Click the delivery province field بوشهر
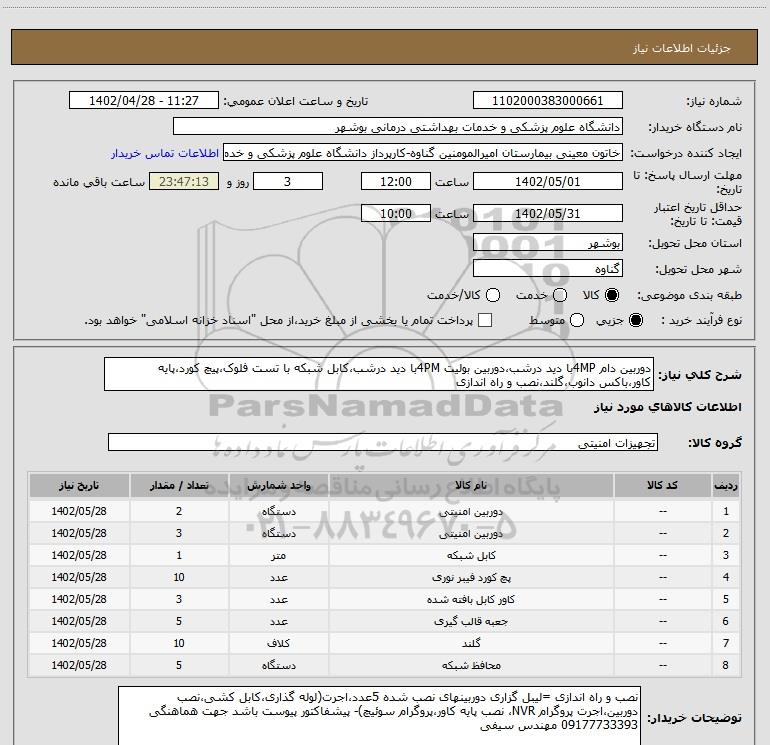Image resolution: width=770 pixels, height=745 pixels. point(548,243)
